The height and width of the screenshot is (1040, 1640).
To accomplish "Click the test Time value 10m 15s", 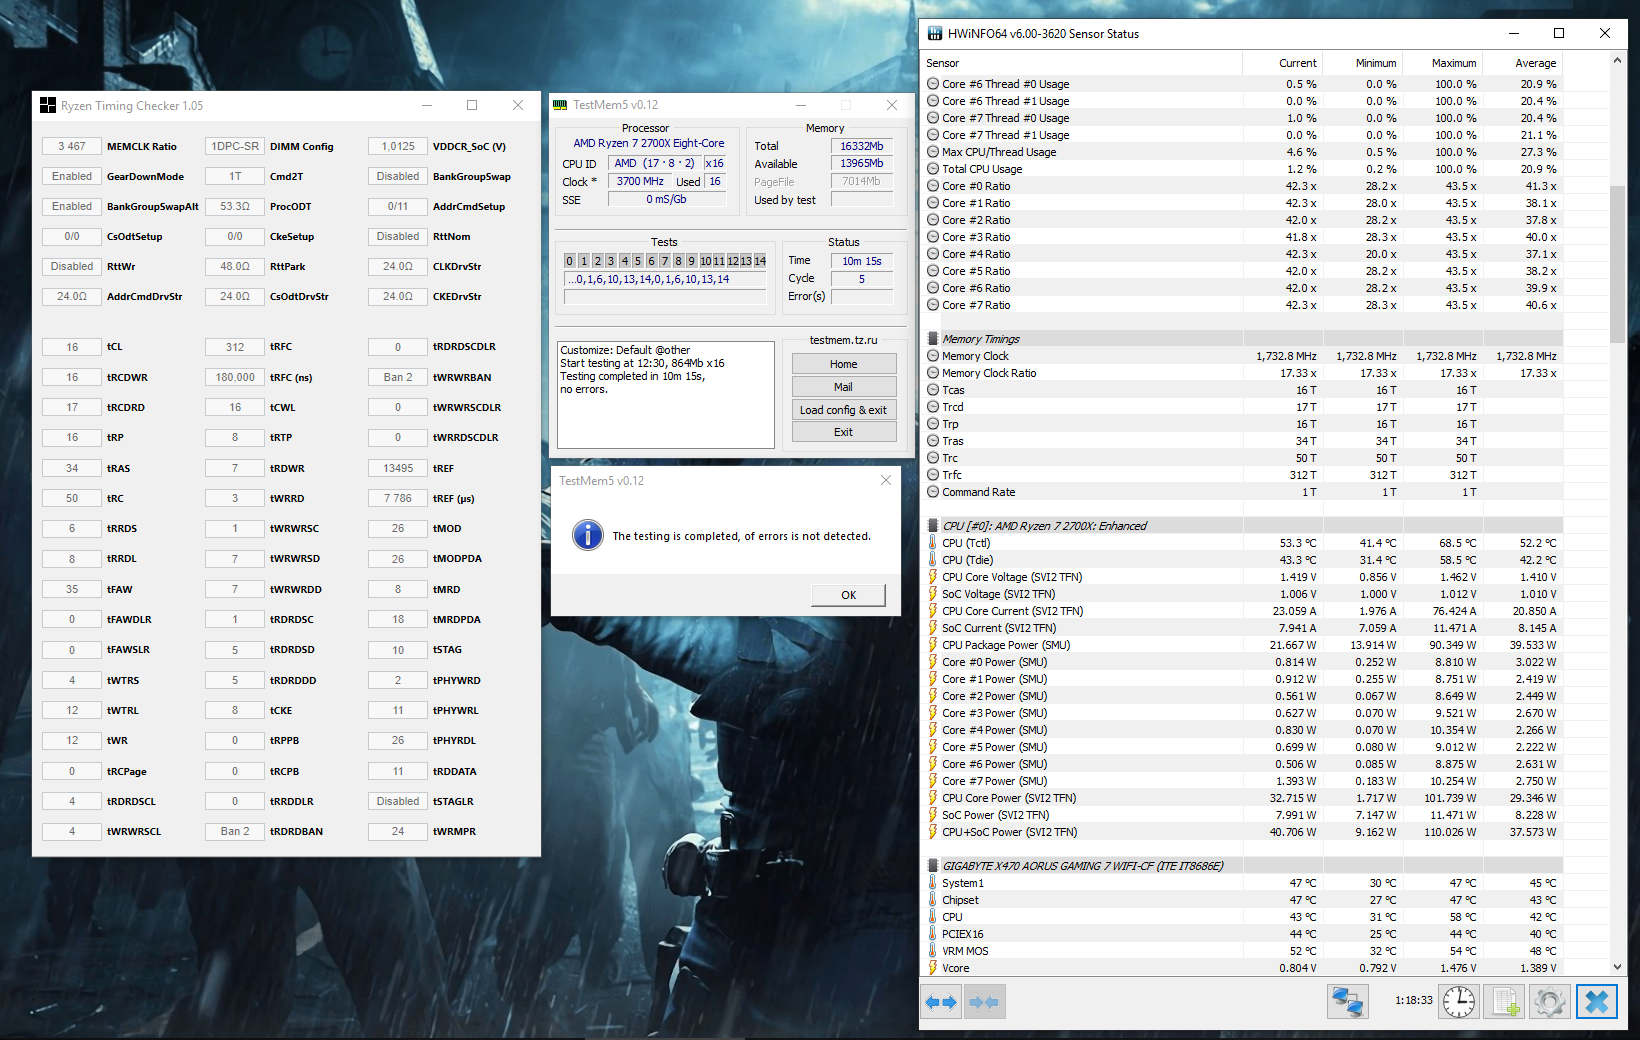I will [862, 261].
